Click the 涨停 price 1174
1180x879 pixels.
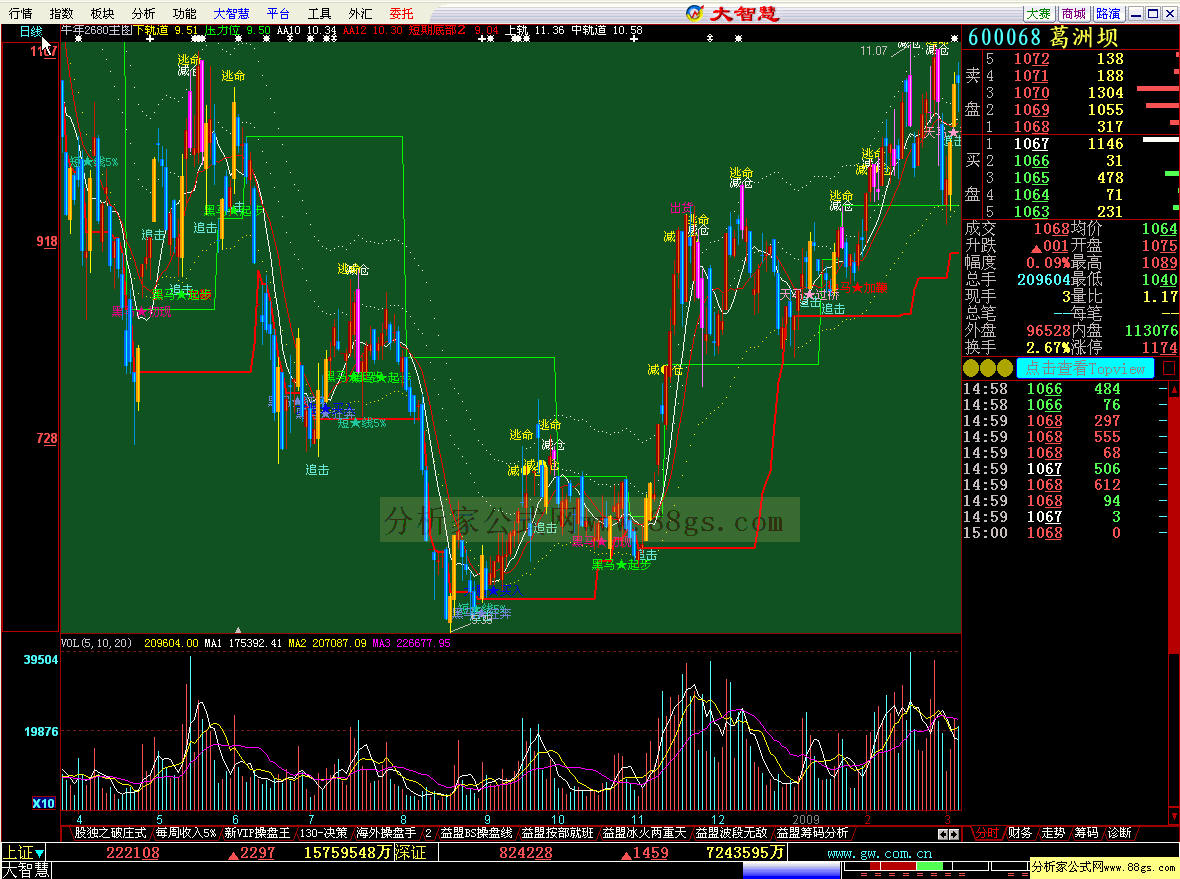pos(1158,348)
